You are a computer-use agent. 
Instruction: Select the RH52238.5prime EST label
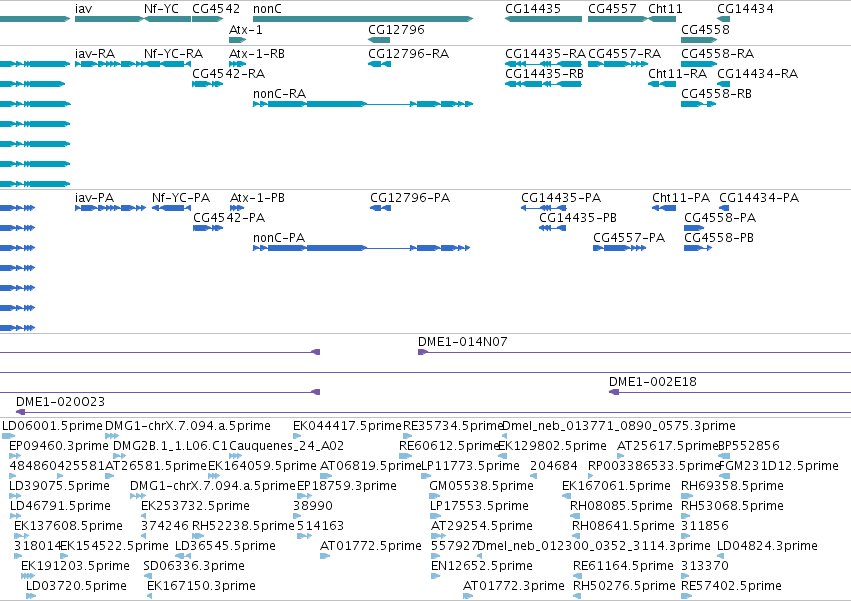(x=243, y=526)
